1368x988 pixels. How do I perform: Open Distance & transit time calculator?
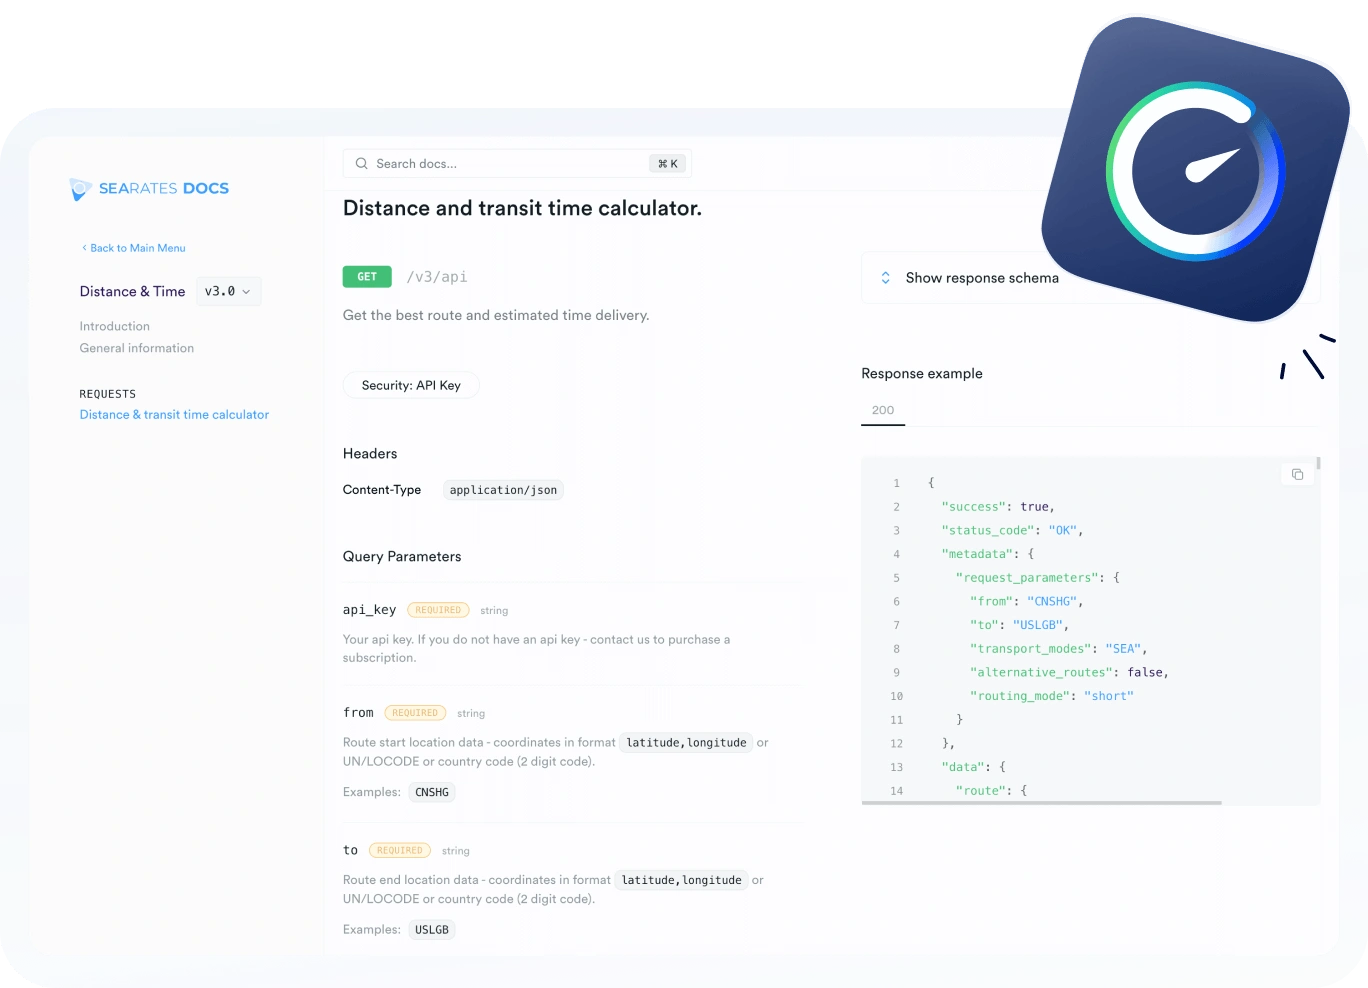[174, 415]
